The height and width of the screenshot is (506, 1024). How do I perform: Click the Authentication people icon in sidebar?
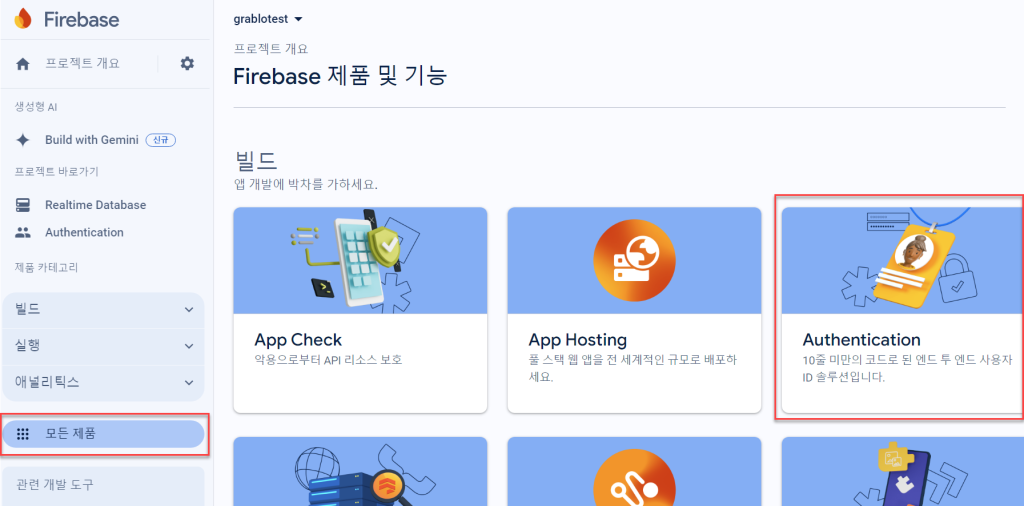(23, 232)
